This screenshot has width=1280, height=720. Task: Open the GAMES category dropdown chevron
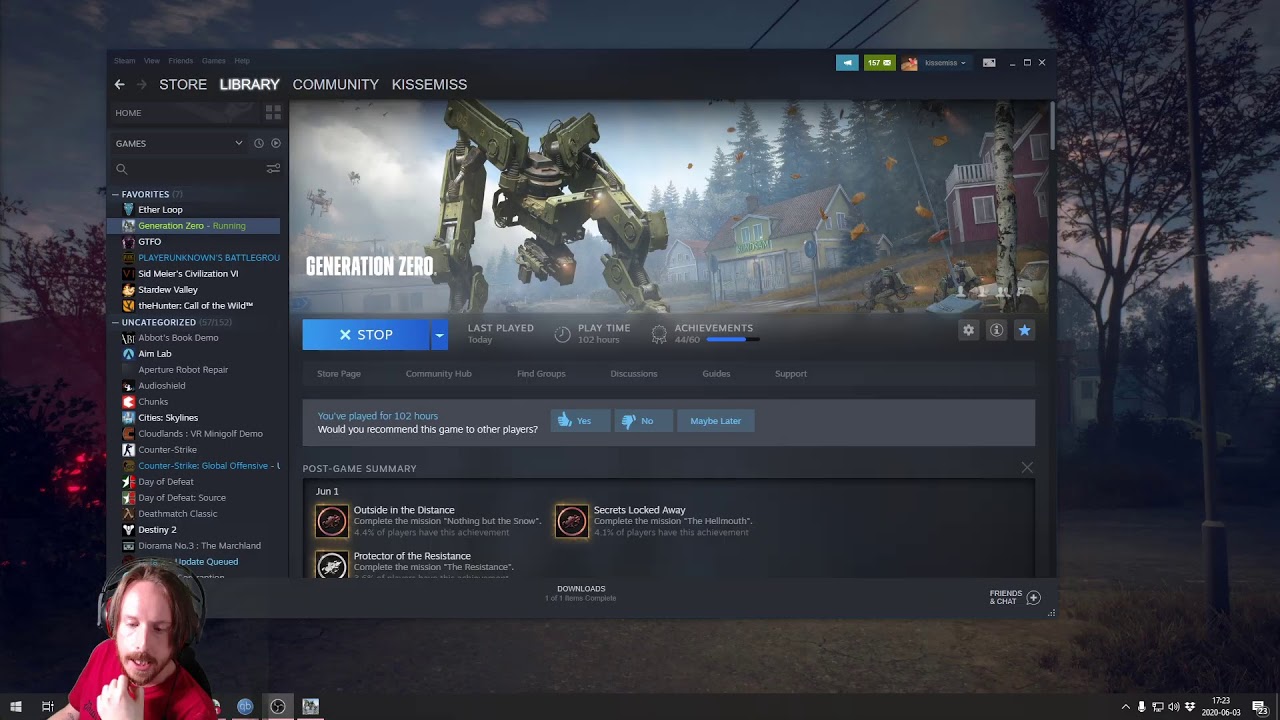click(x=239, y=143)
